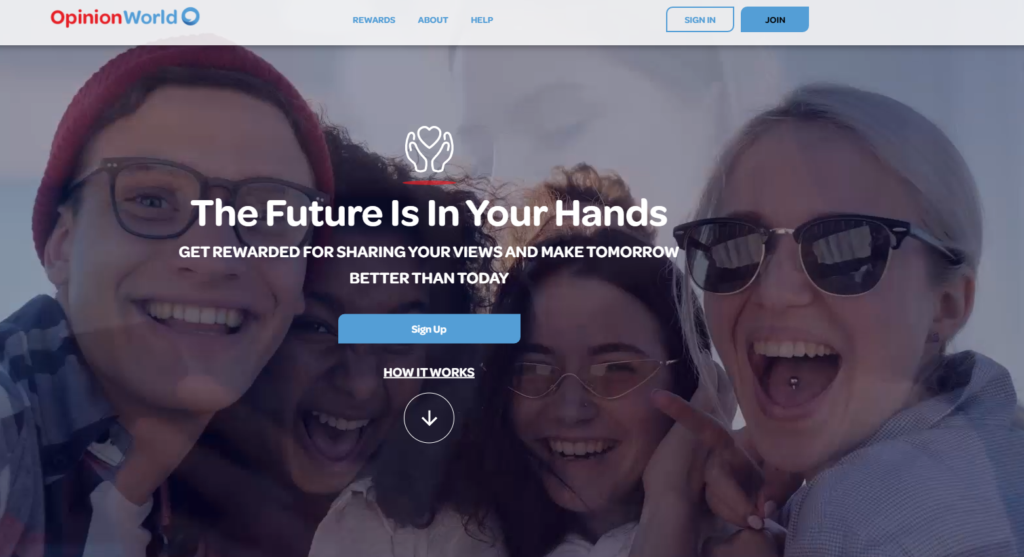Click the hands holding heart icon
Screen dimensions: 1024x557
click(429, 149)
